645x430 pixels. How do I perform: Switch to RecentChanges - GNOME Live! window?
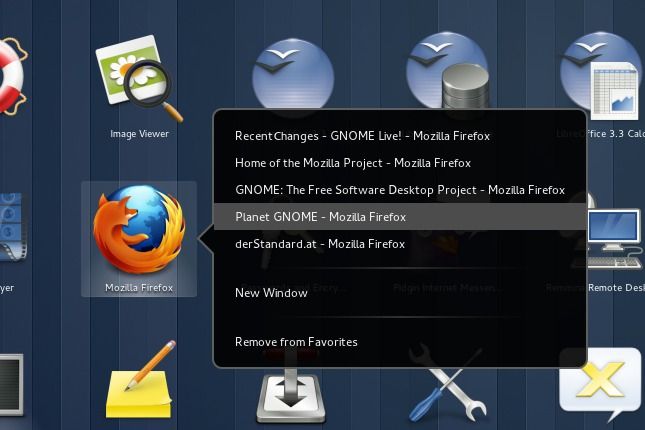[362, 136]
